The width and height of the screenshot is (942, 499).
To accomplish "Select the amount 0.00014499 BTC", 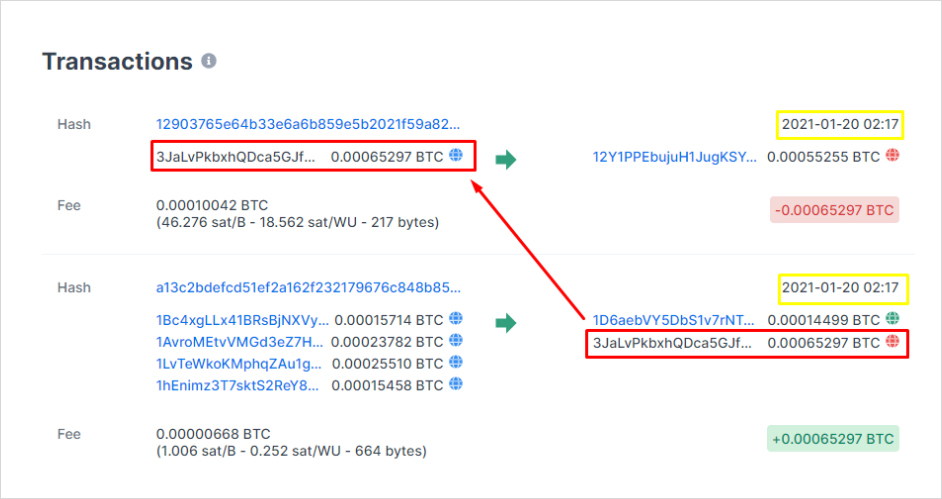I will [x=823, y=320].
